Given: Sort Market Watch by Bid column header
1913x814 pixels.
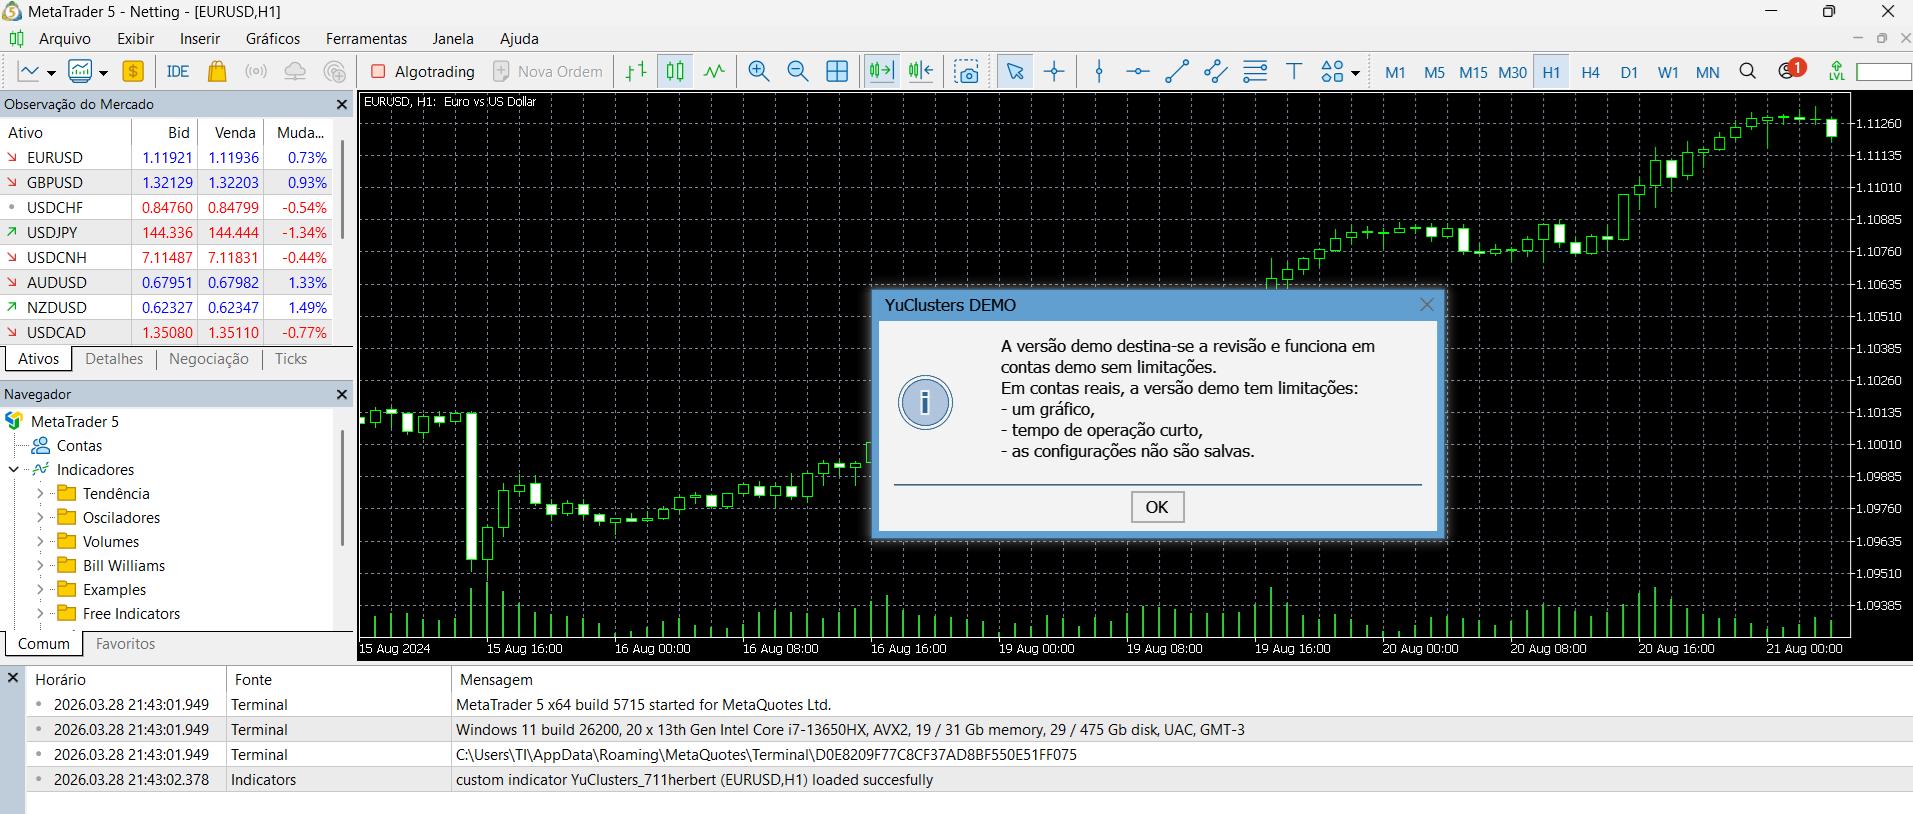Looking at the screenshot, I should (164, 132).
